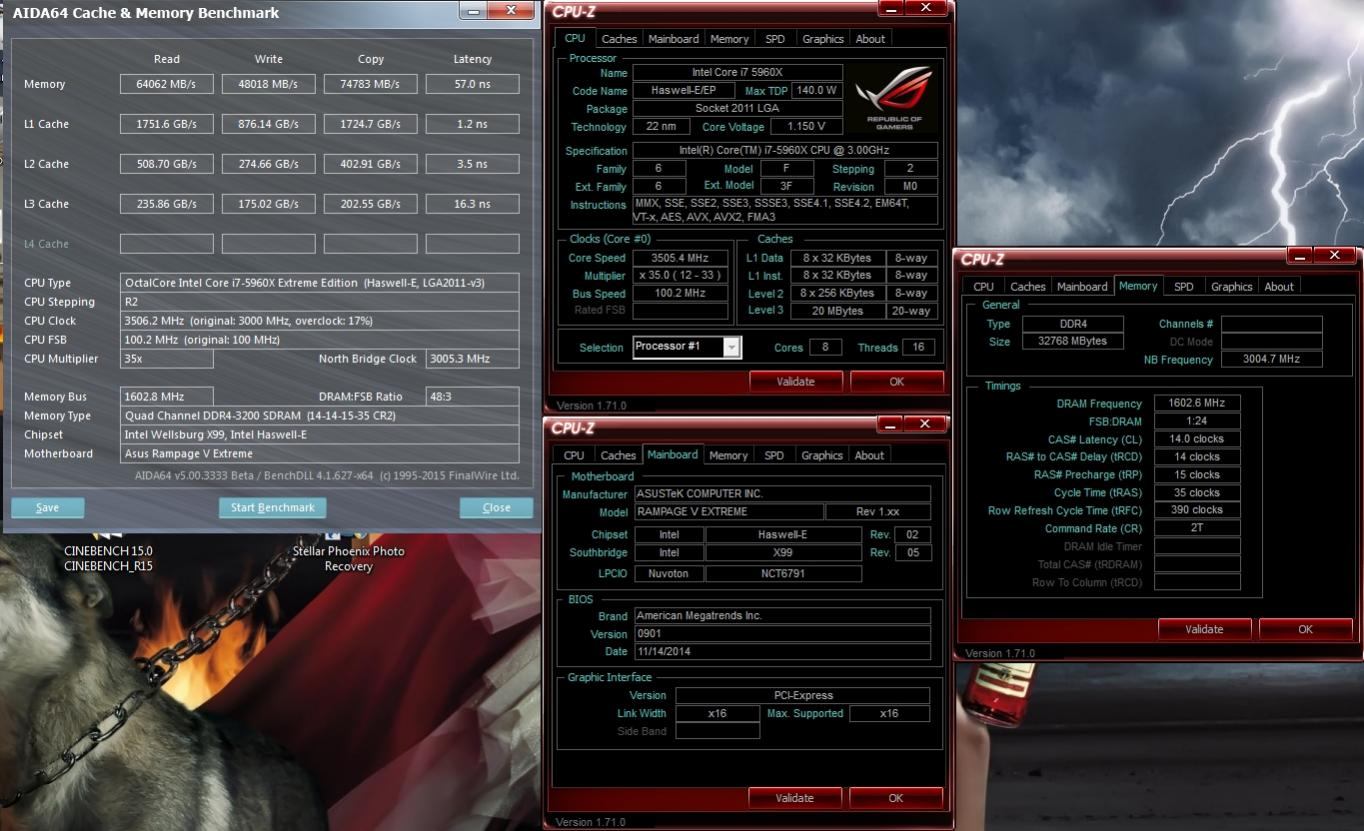The image size is (1364, 831).
Task: Open SPD tab in Mainboard CPU-Z window
Action: click(x=774, y=455)
